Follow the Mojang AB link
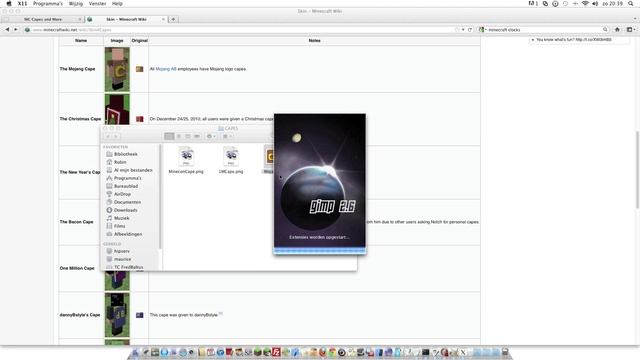Screen dimensions: 640x360 [166, 69]
